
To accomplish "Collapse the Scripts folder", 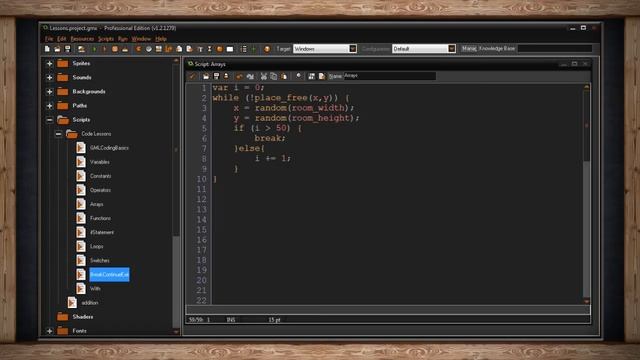I will pyautogui.click(x=49, y=120).
